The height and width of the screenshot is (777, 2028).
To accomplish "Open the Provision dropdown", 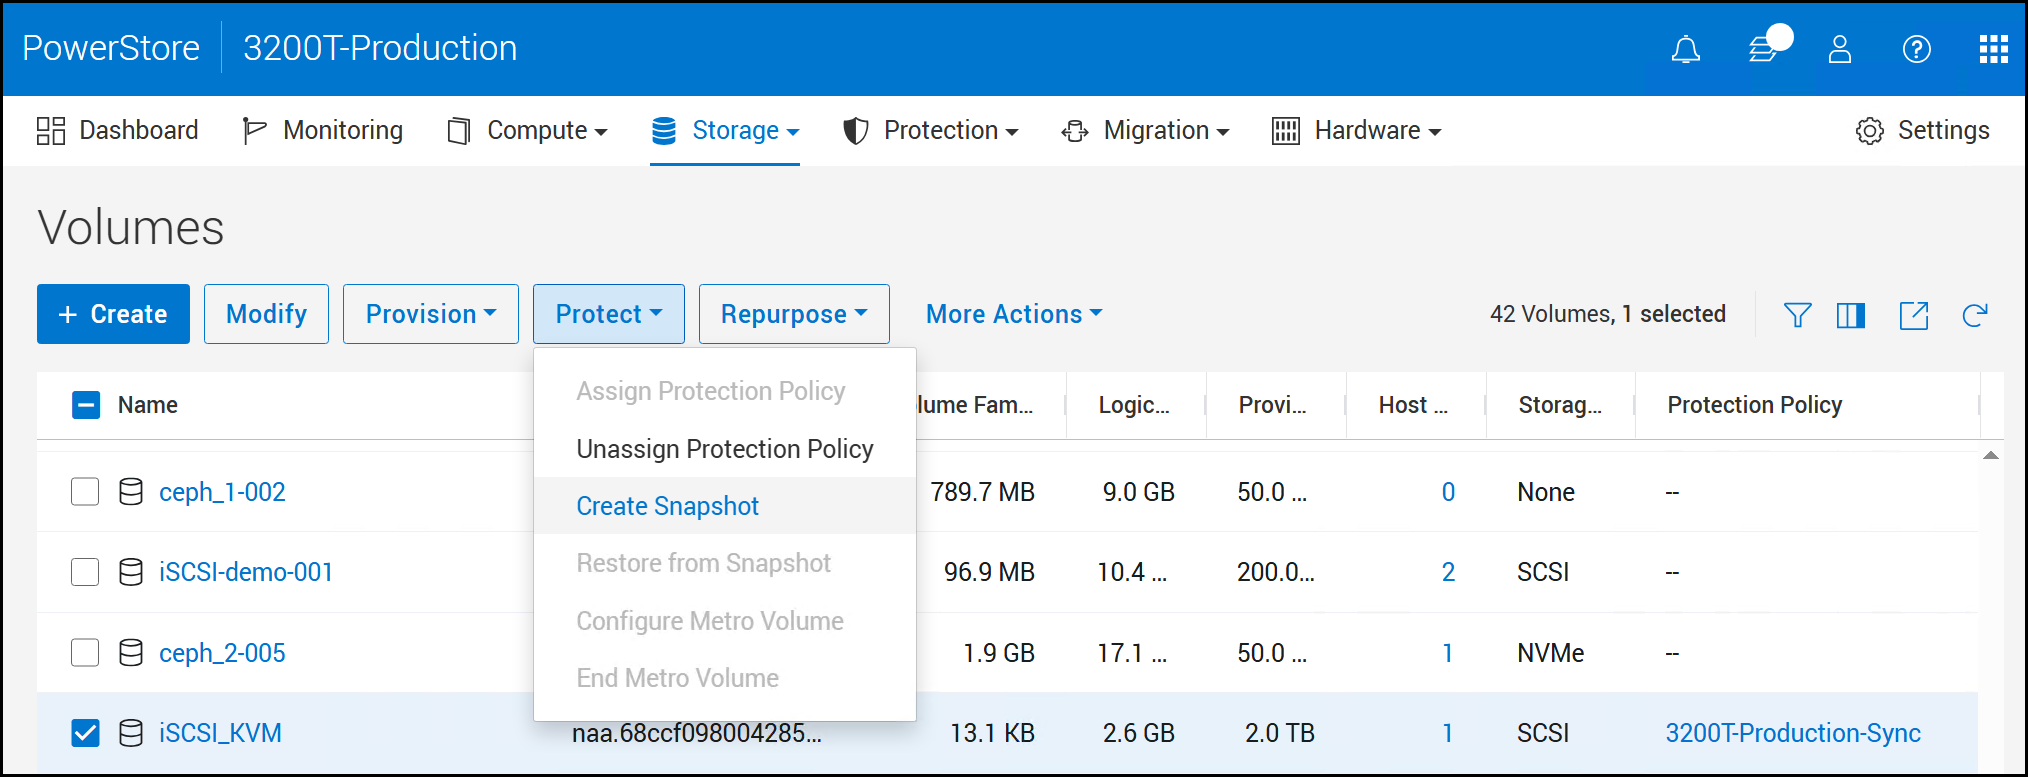I will tap(431, 314).
